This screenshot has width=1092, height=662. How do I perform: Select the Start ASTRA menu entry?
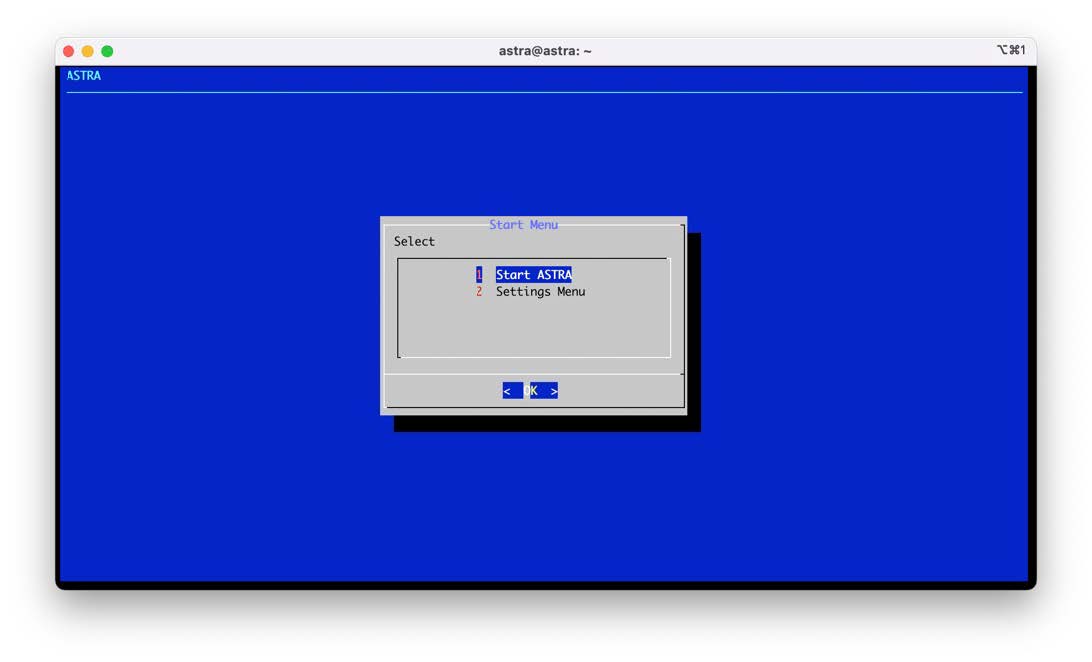pos(533,275)
